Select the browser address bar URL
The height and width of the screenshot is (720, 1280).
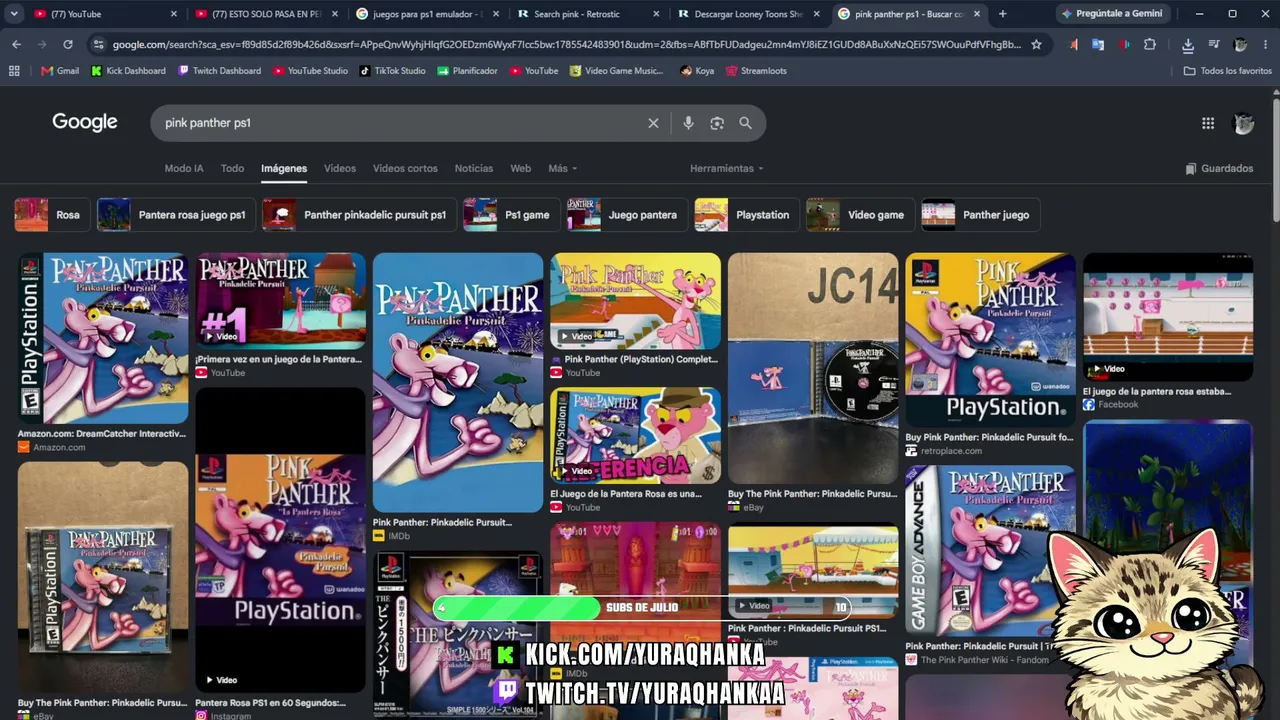coord(566,44)
